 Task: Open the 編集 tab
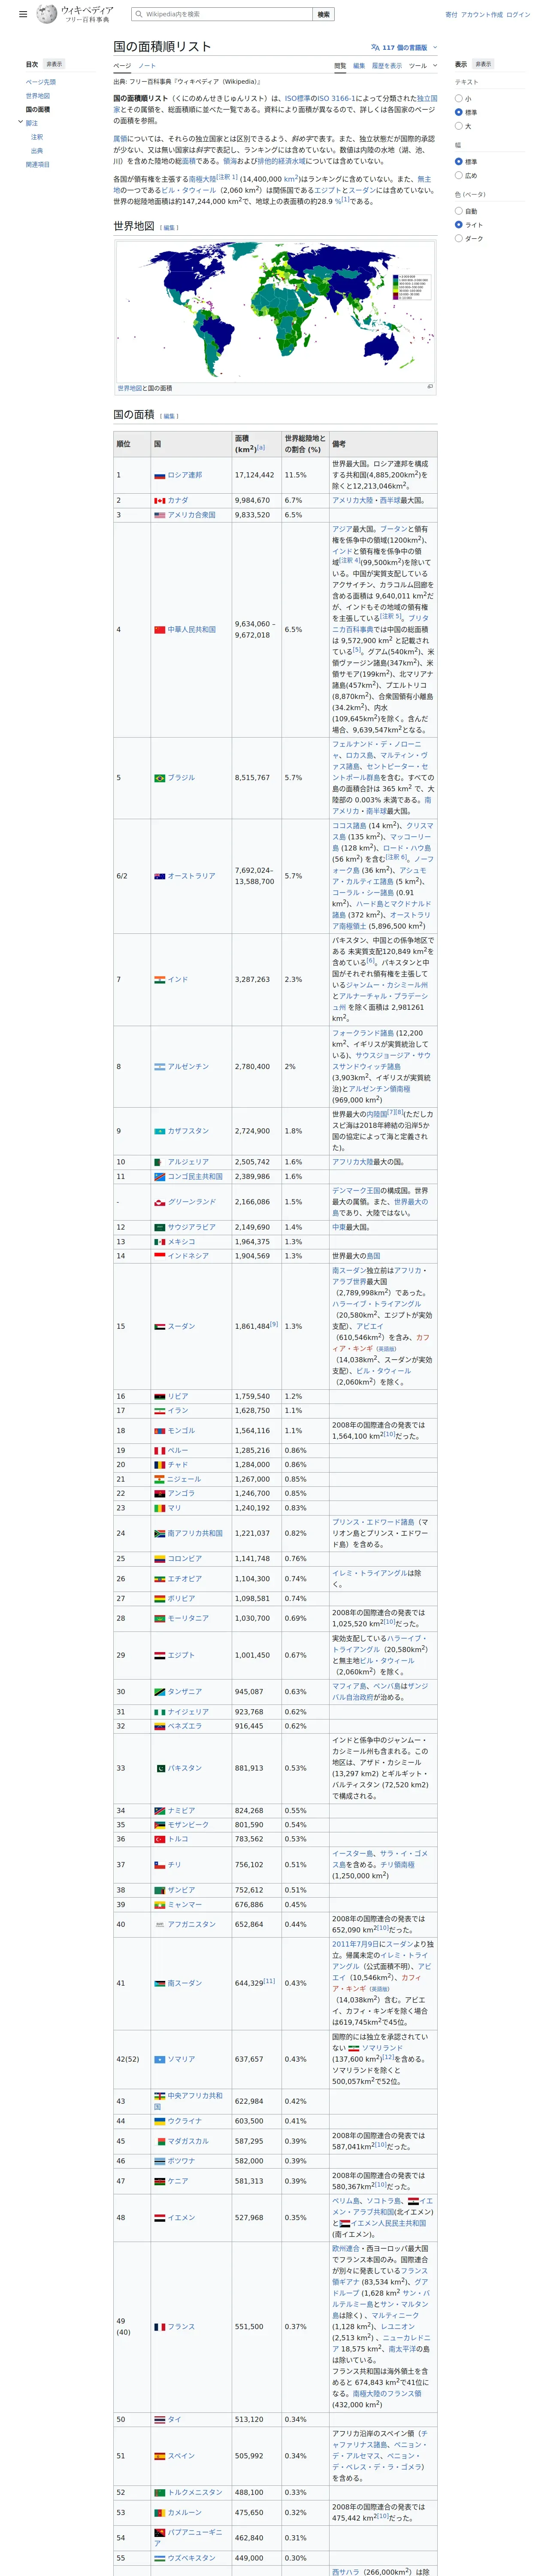[359, 66]
